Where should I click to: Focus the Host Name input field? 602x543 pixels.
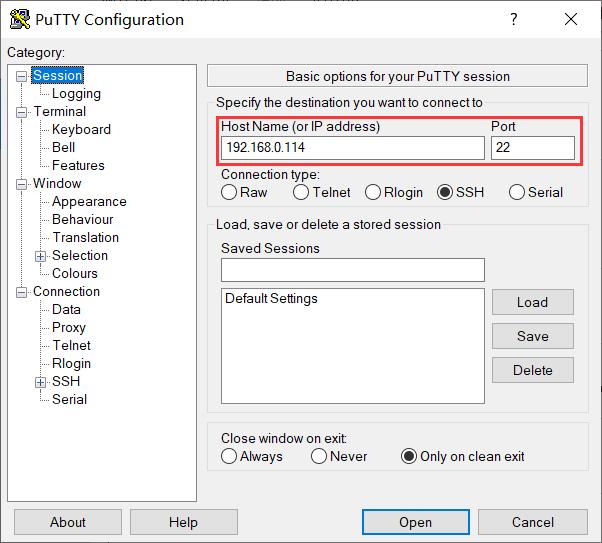(x=352, y=147)
